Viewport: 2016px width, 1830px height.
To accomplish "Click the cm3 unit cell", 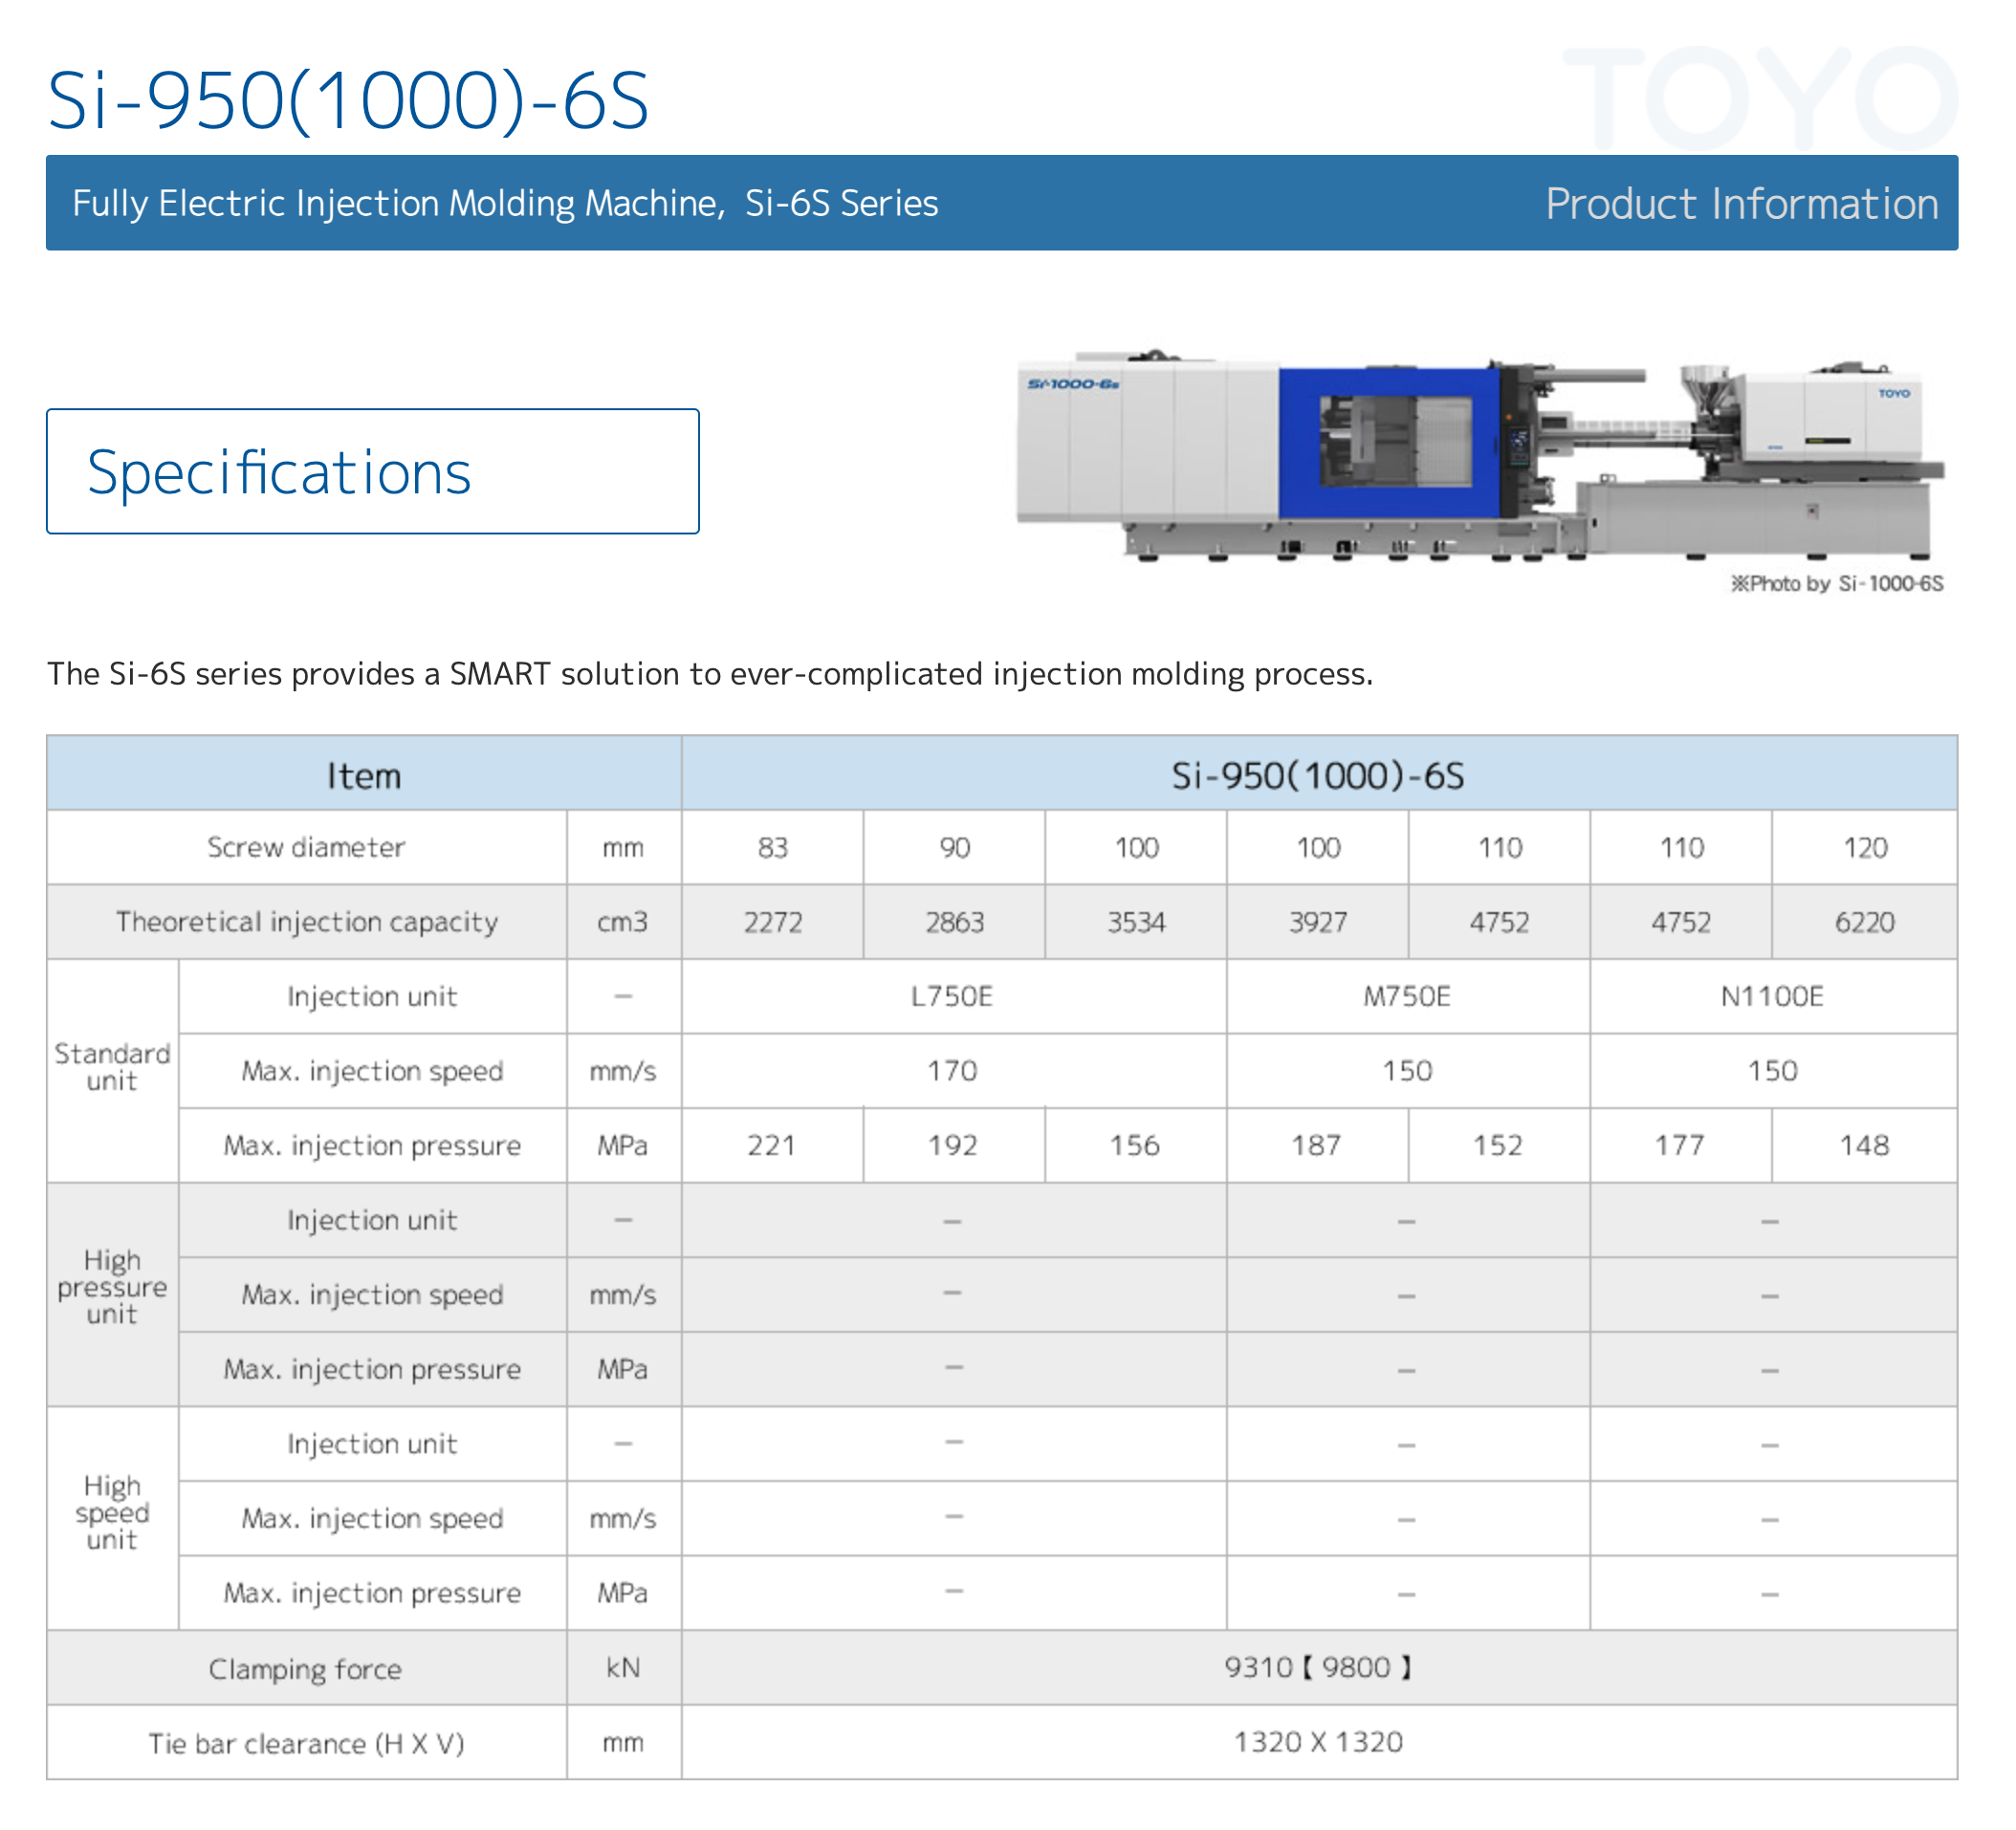I will click(623, 921).
